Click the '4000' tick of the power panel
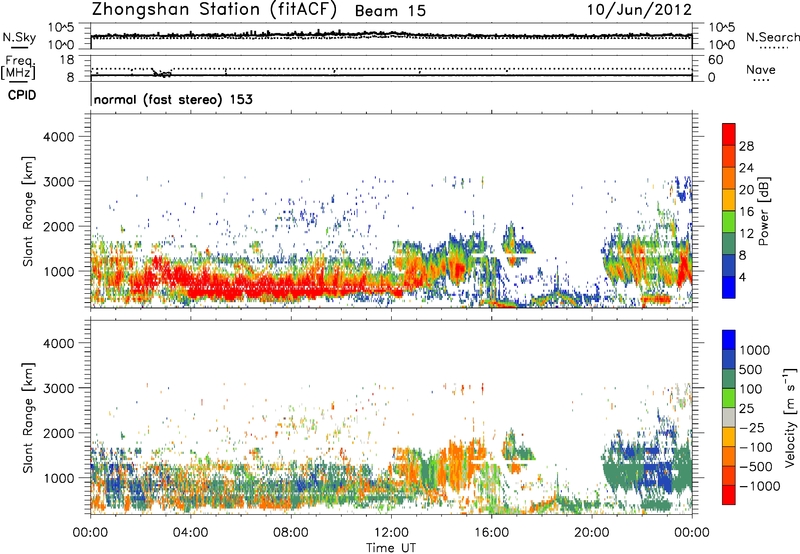Viewport: 800px width, 554px height. click(58, 137)
